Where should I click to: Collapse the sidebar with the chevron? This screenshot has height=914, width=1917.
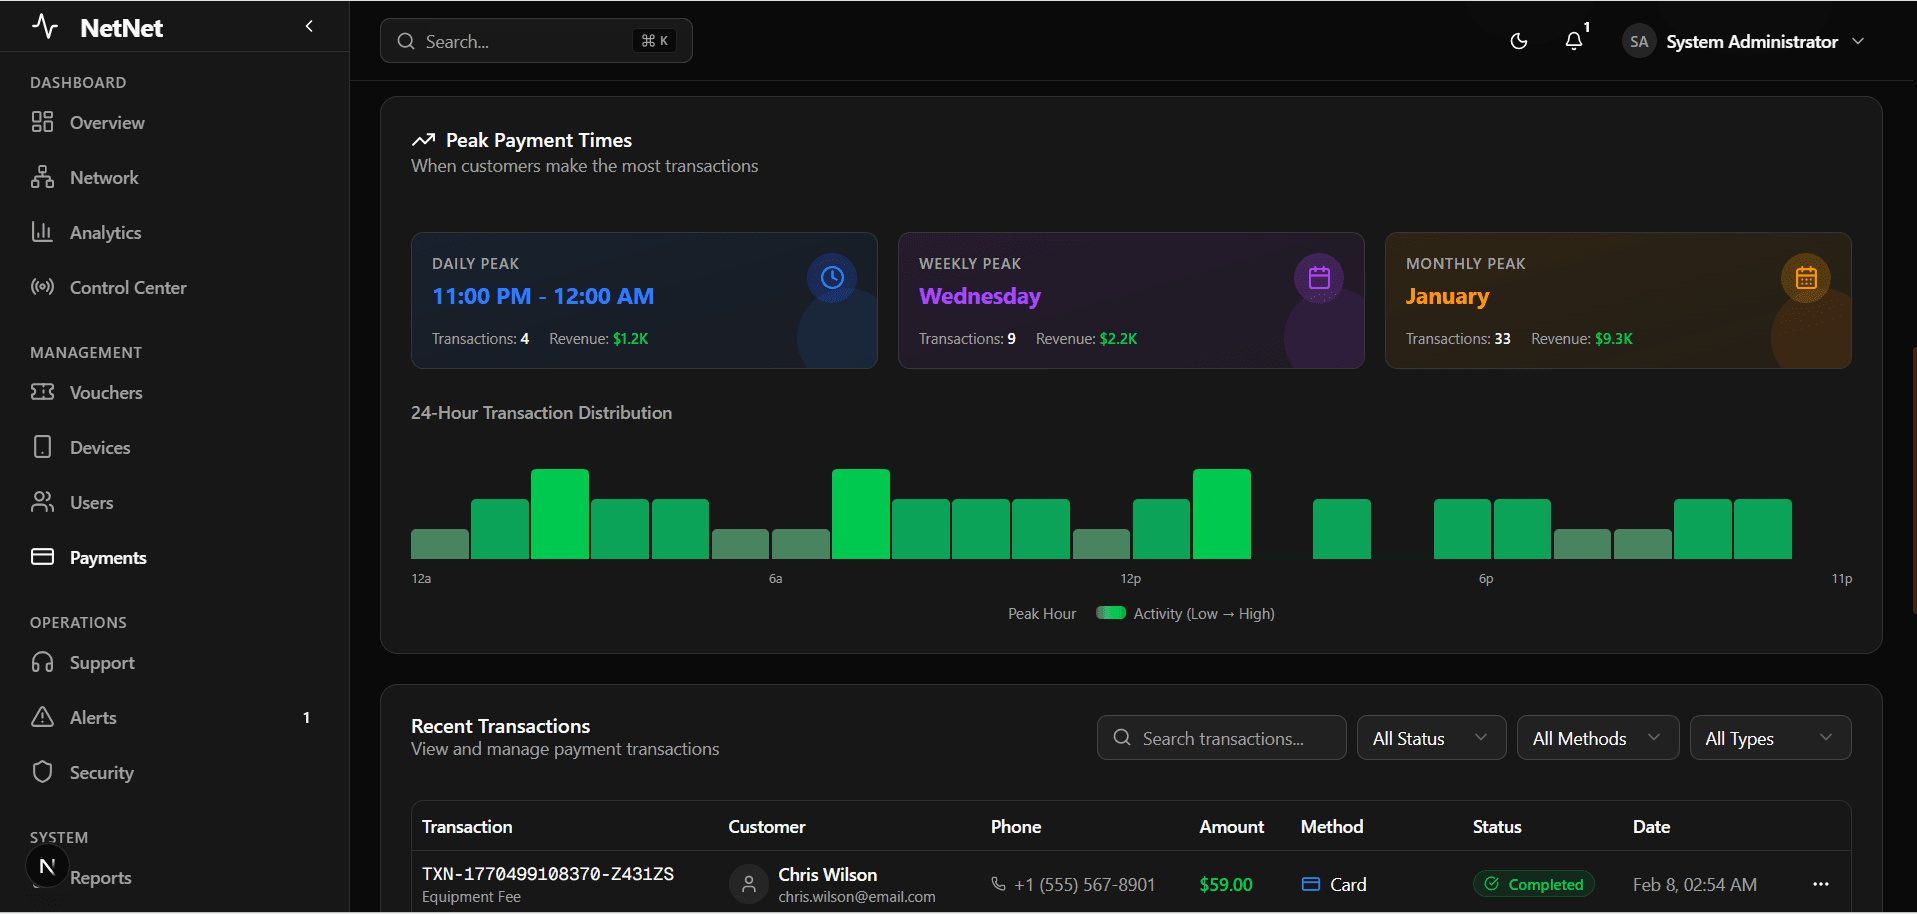309,26
